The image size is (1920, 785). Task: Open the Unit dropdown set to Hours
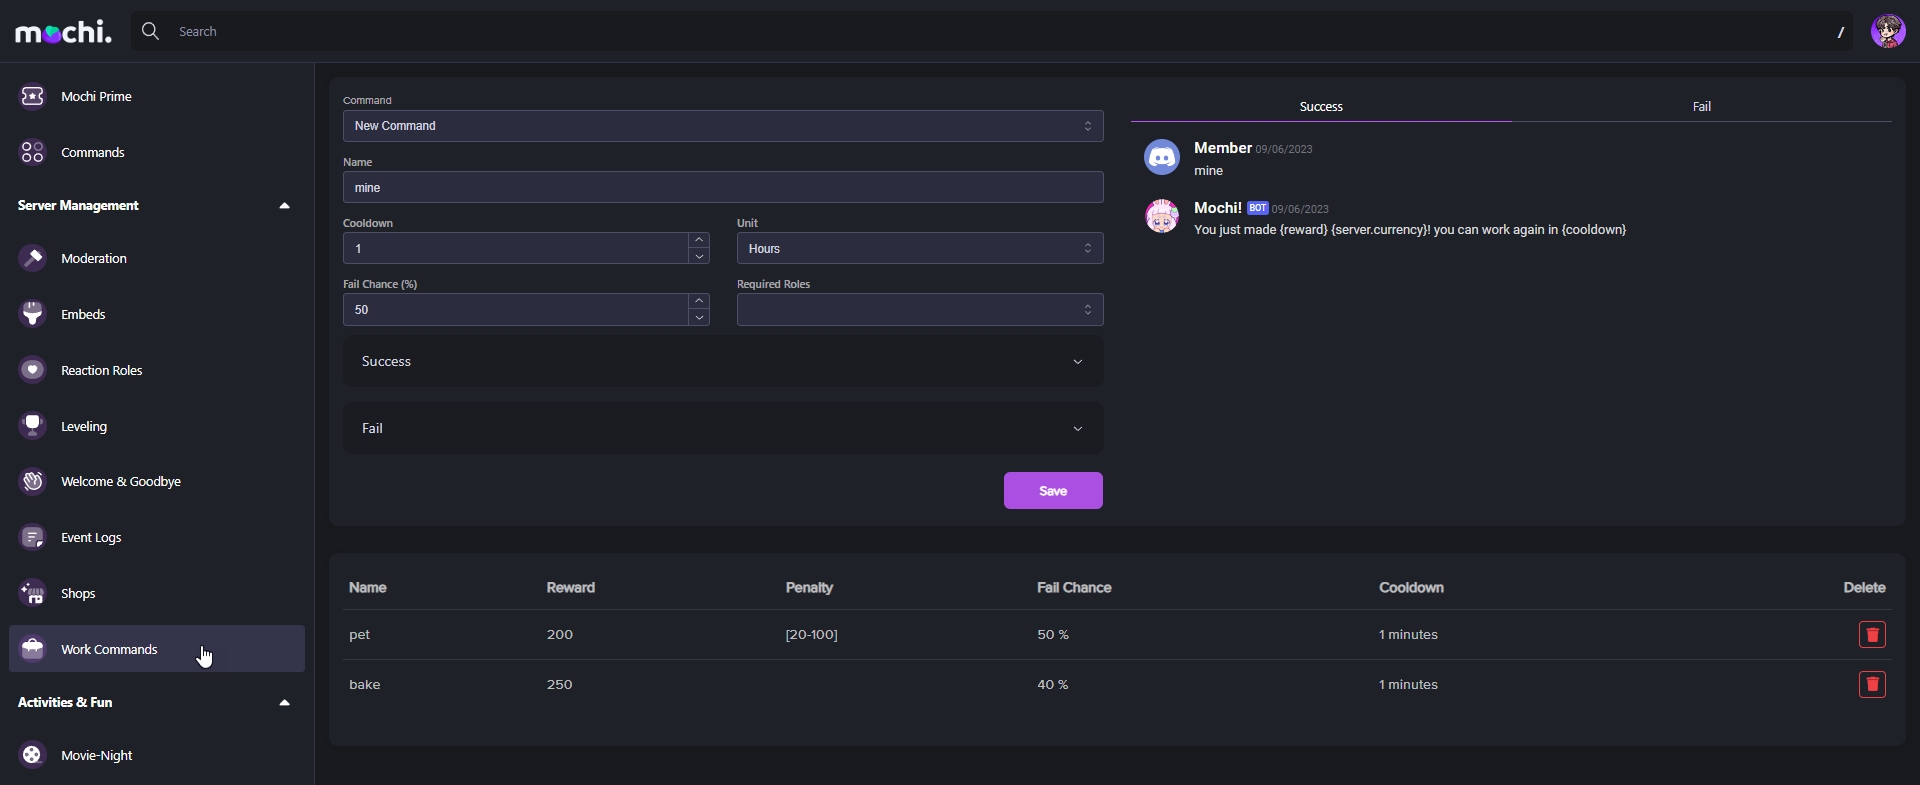920,248
